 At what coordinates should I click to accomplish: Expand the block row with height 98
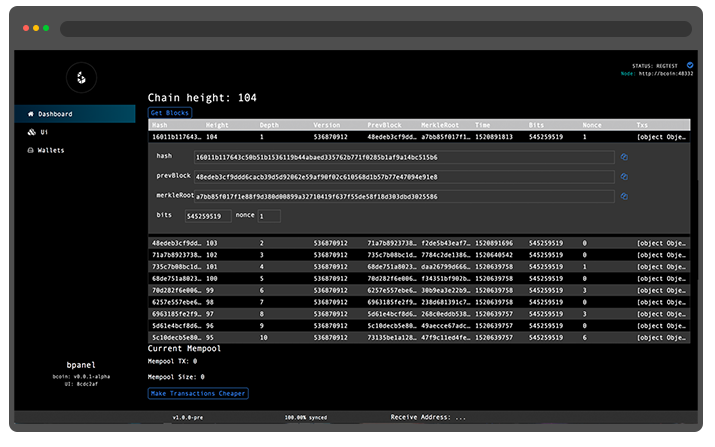419,302
